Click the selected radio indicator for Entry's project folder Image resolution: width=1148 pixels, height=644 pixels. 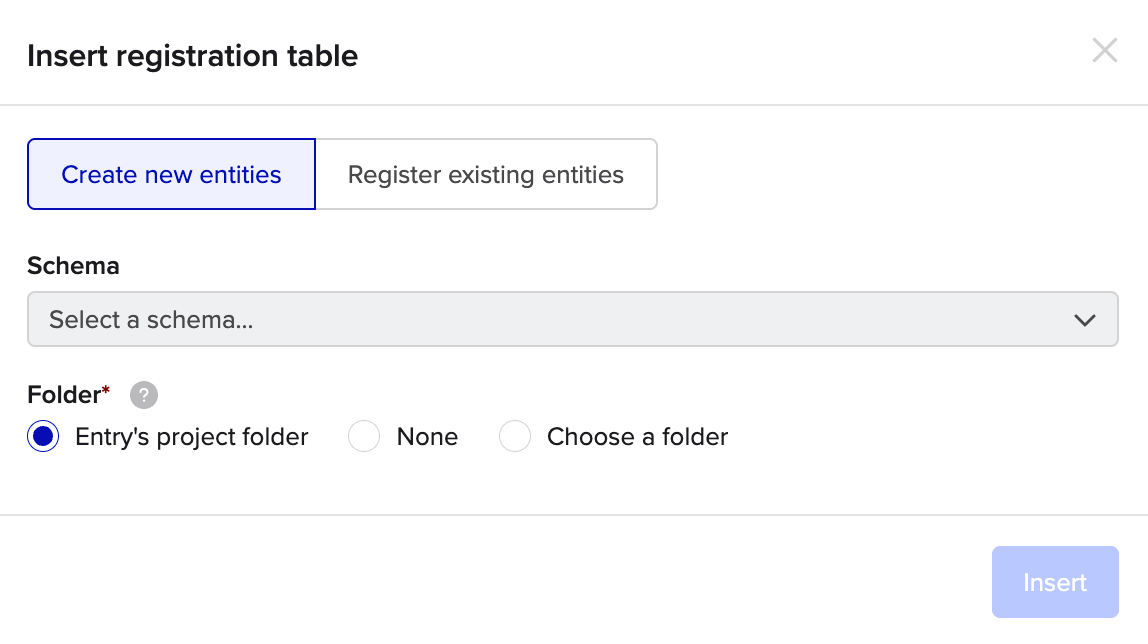[x=43, y=436]
